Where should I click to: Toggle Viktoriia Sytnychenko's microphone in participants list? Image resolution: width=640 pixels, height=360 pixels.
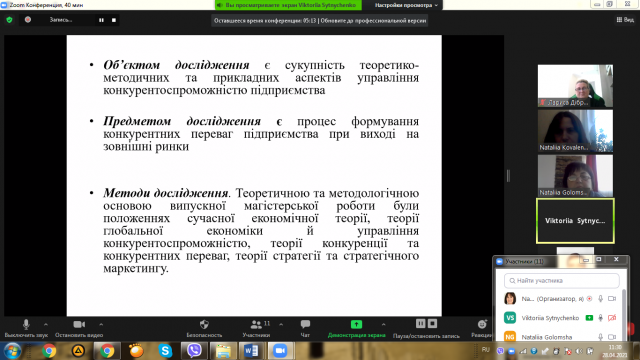point(600,318)
